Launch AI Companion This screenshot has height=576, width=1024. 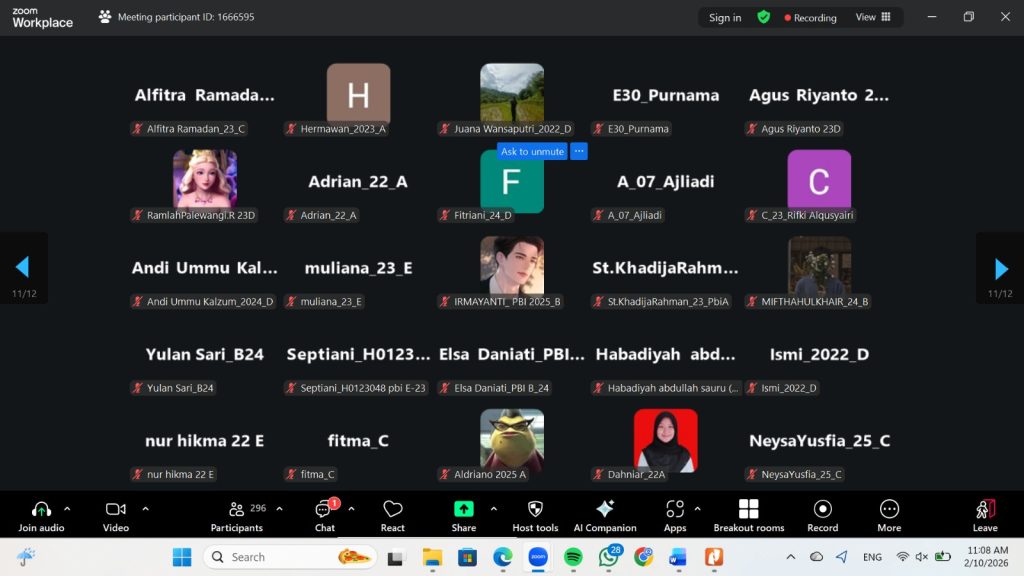(605, 516)
